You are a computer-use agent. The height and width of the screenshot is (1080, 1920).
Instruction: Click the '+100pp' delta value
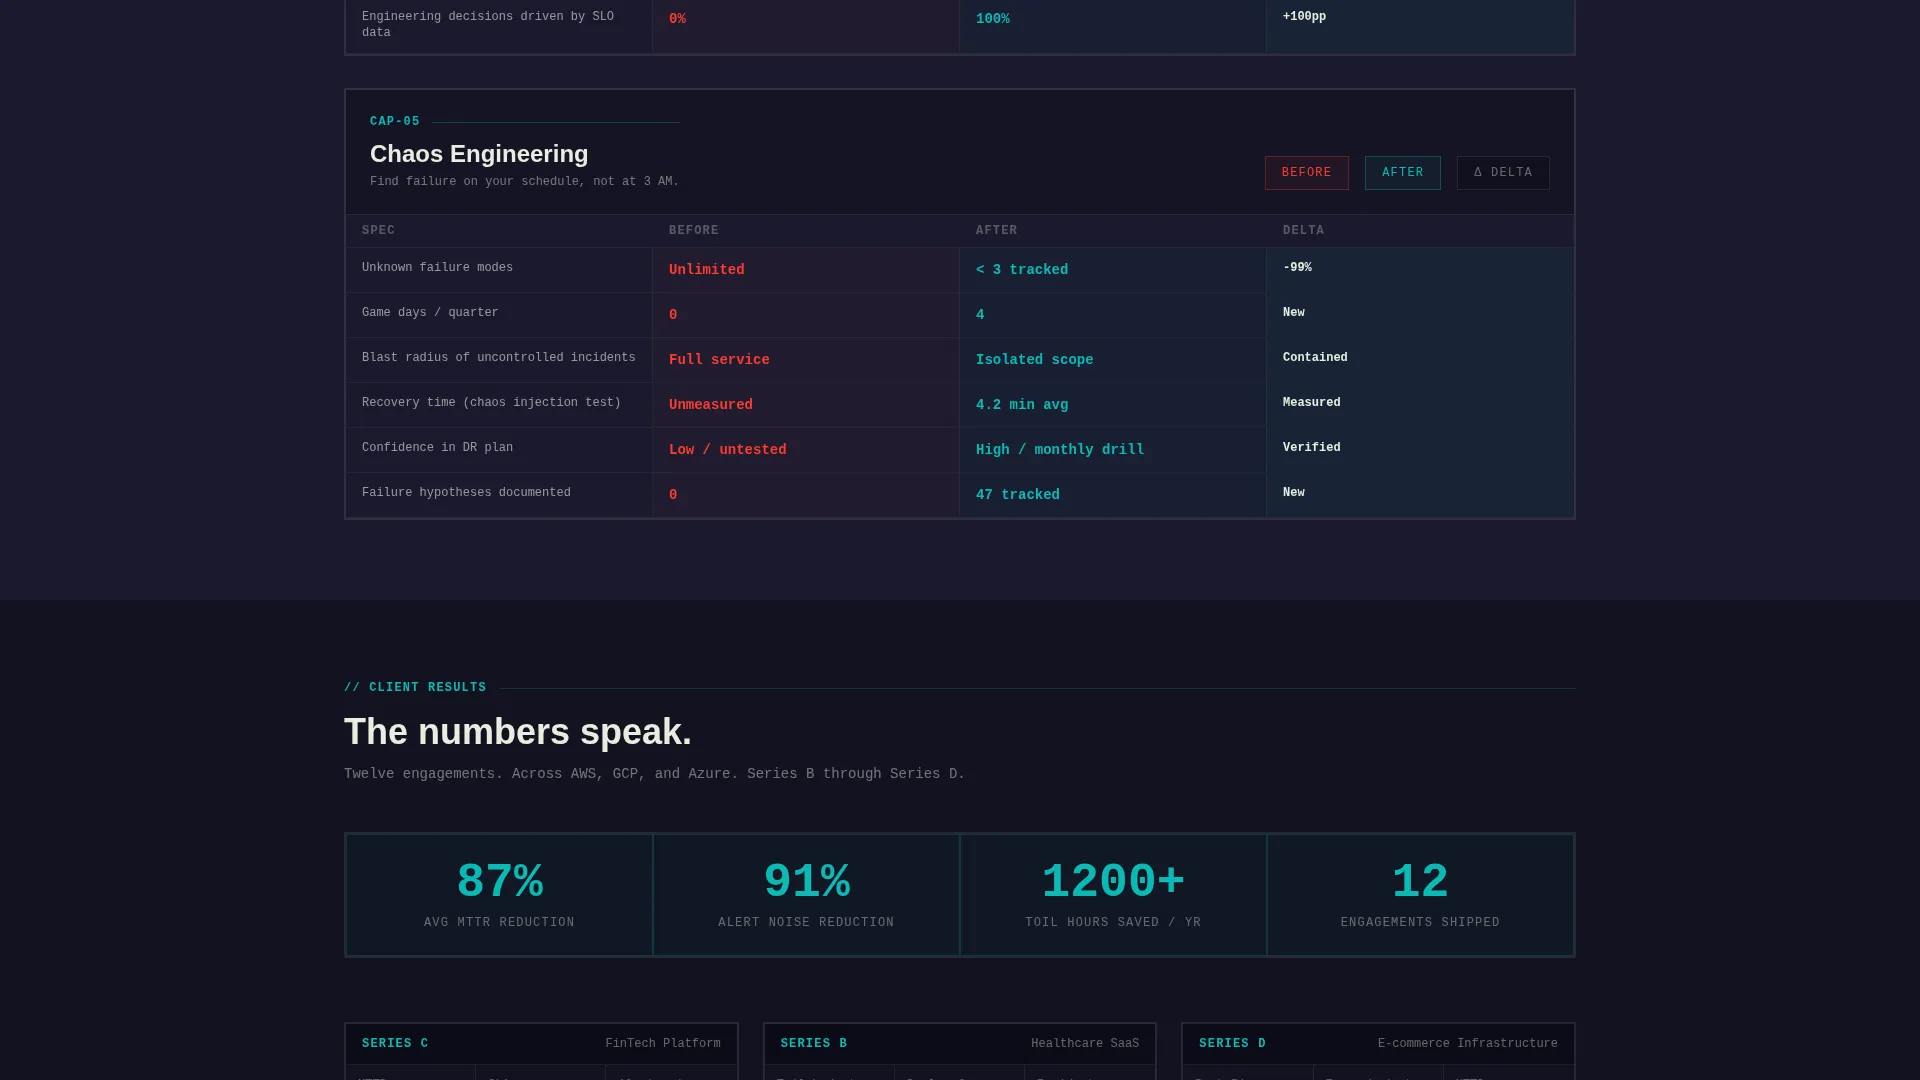(1304, 17)
